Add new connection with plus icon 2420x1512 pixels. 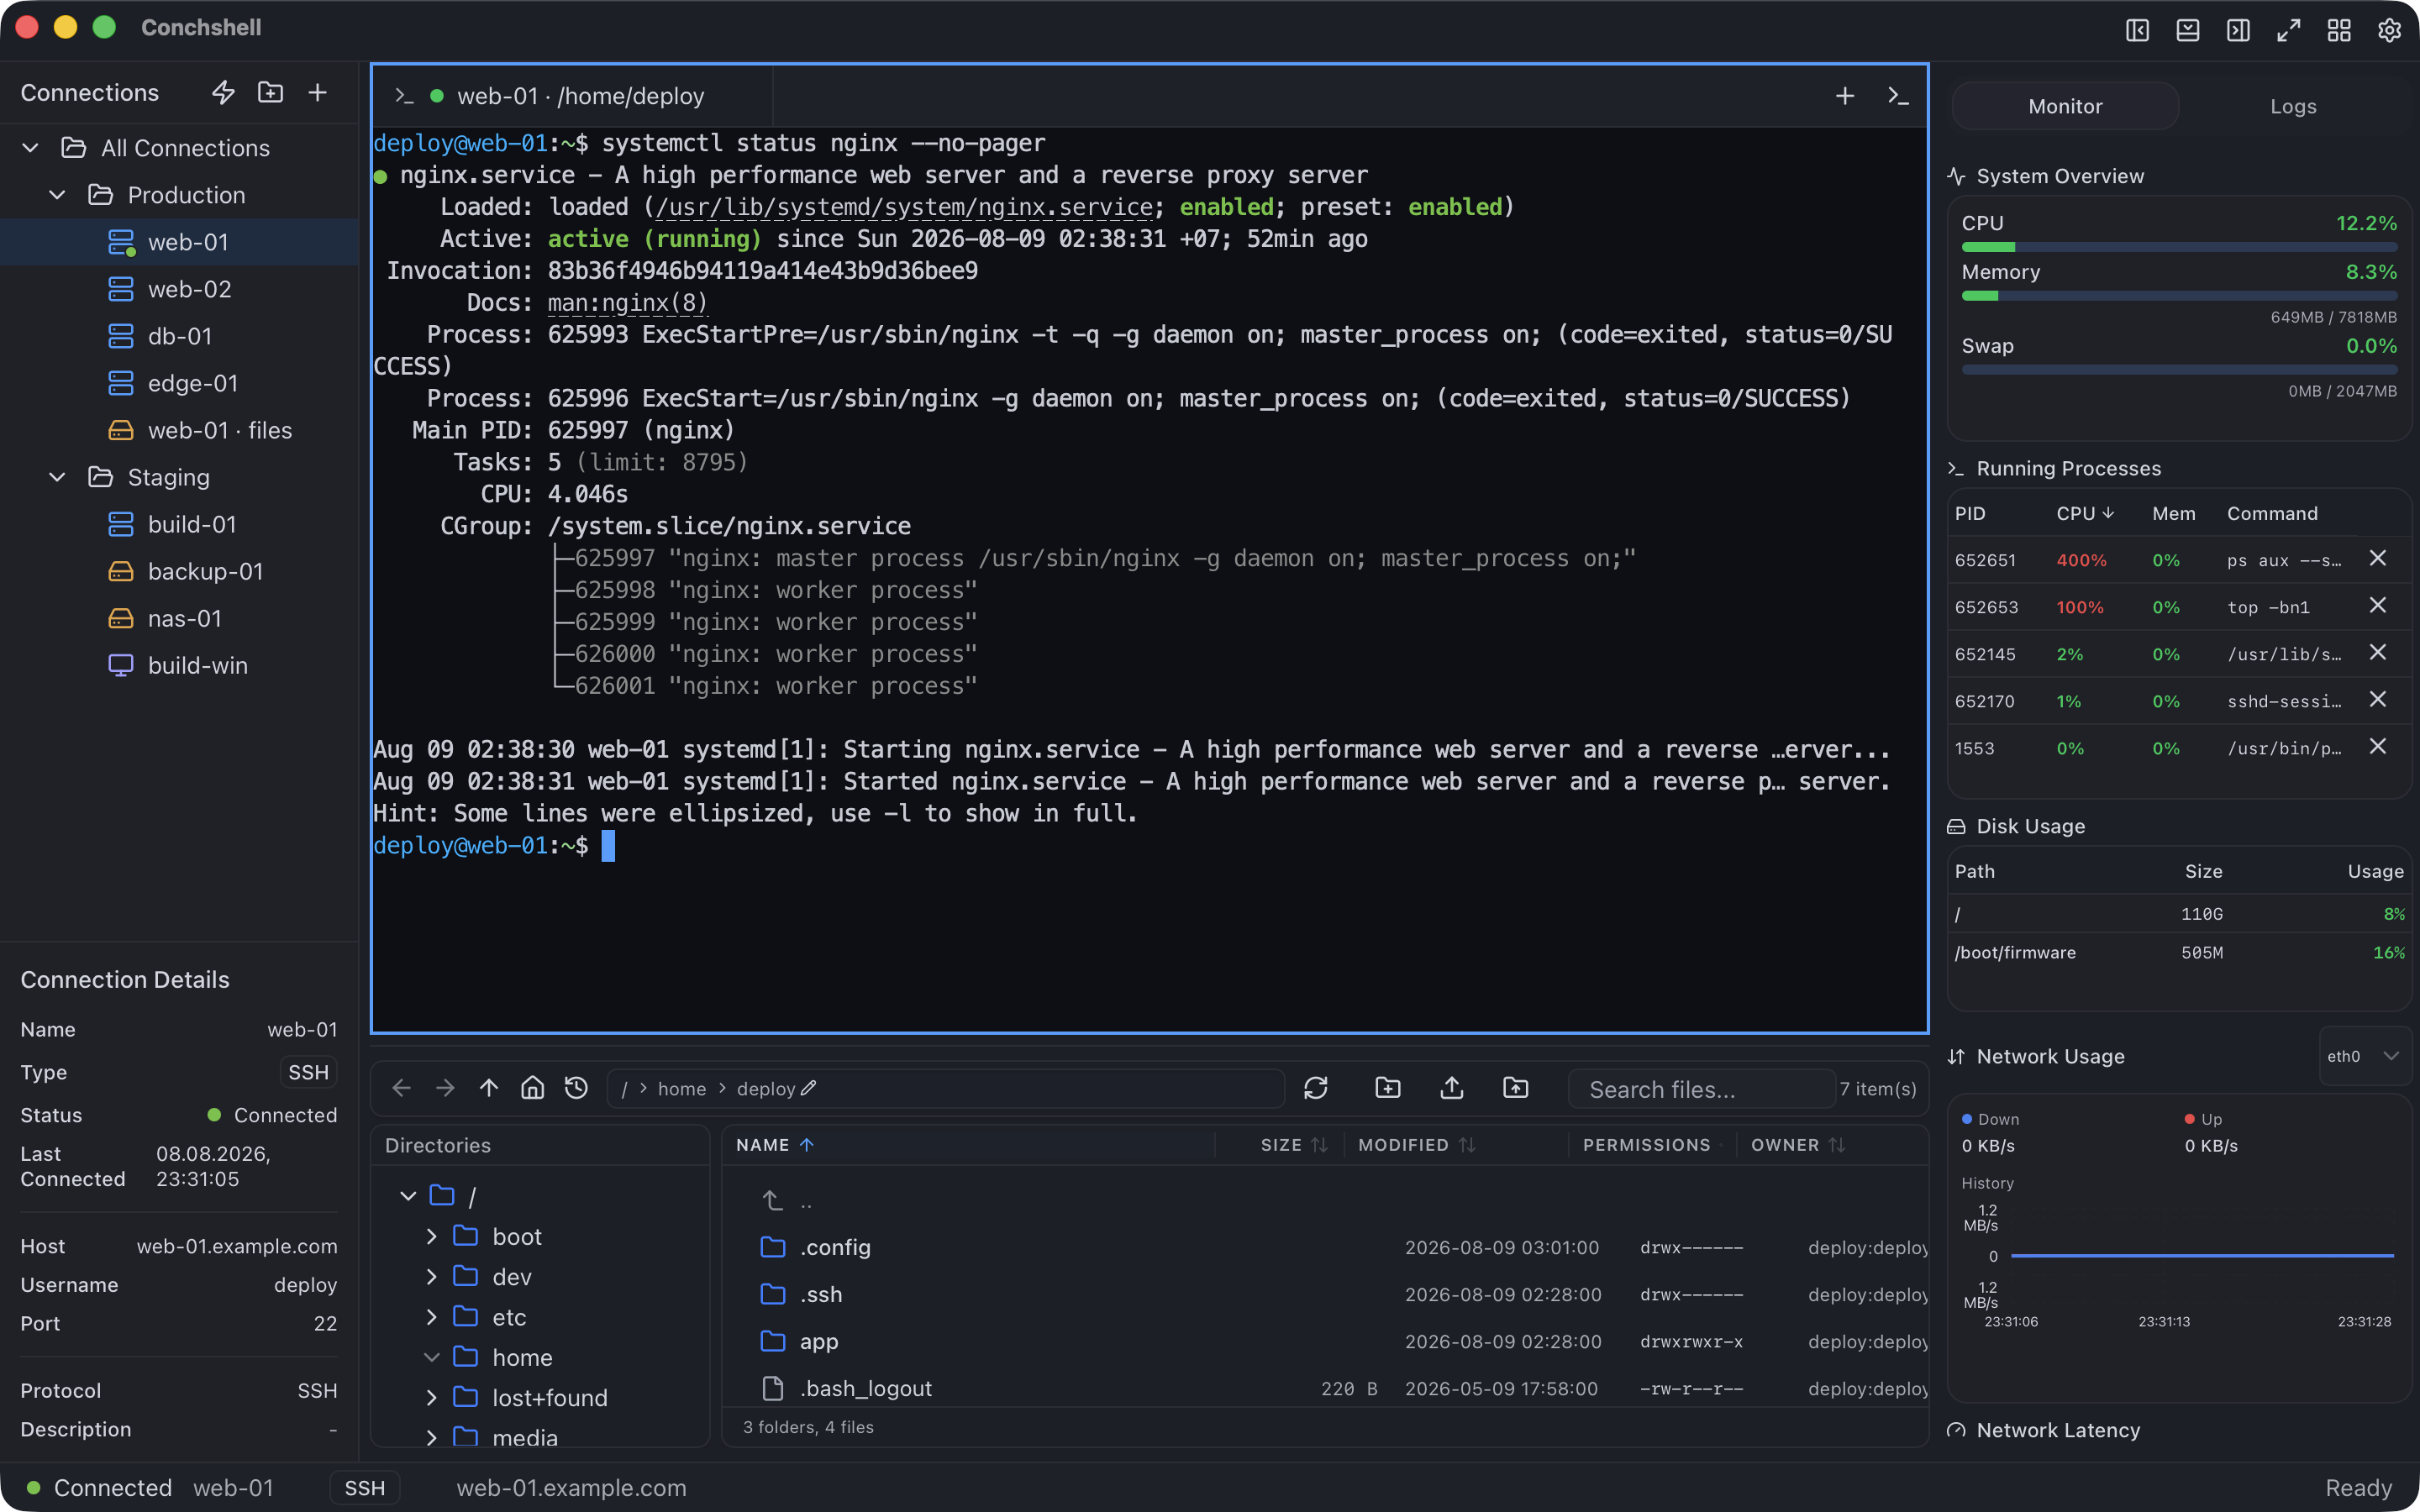click(317, 92)
